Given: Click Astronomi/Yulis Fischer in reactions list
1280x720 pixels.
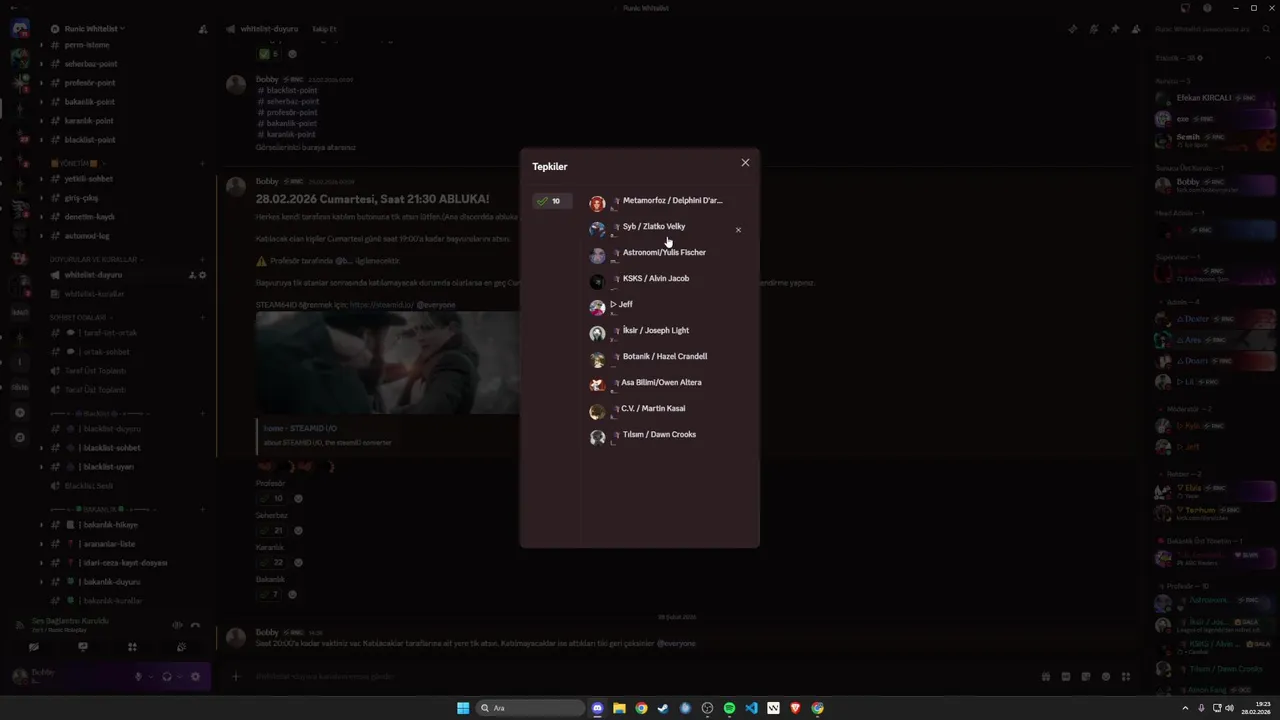Looking at the screenshot, I should pyautogui.click(x=664, y=253).
